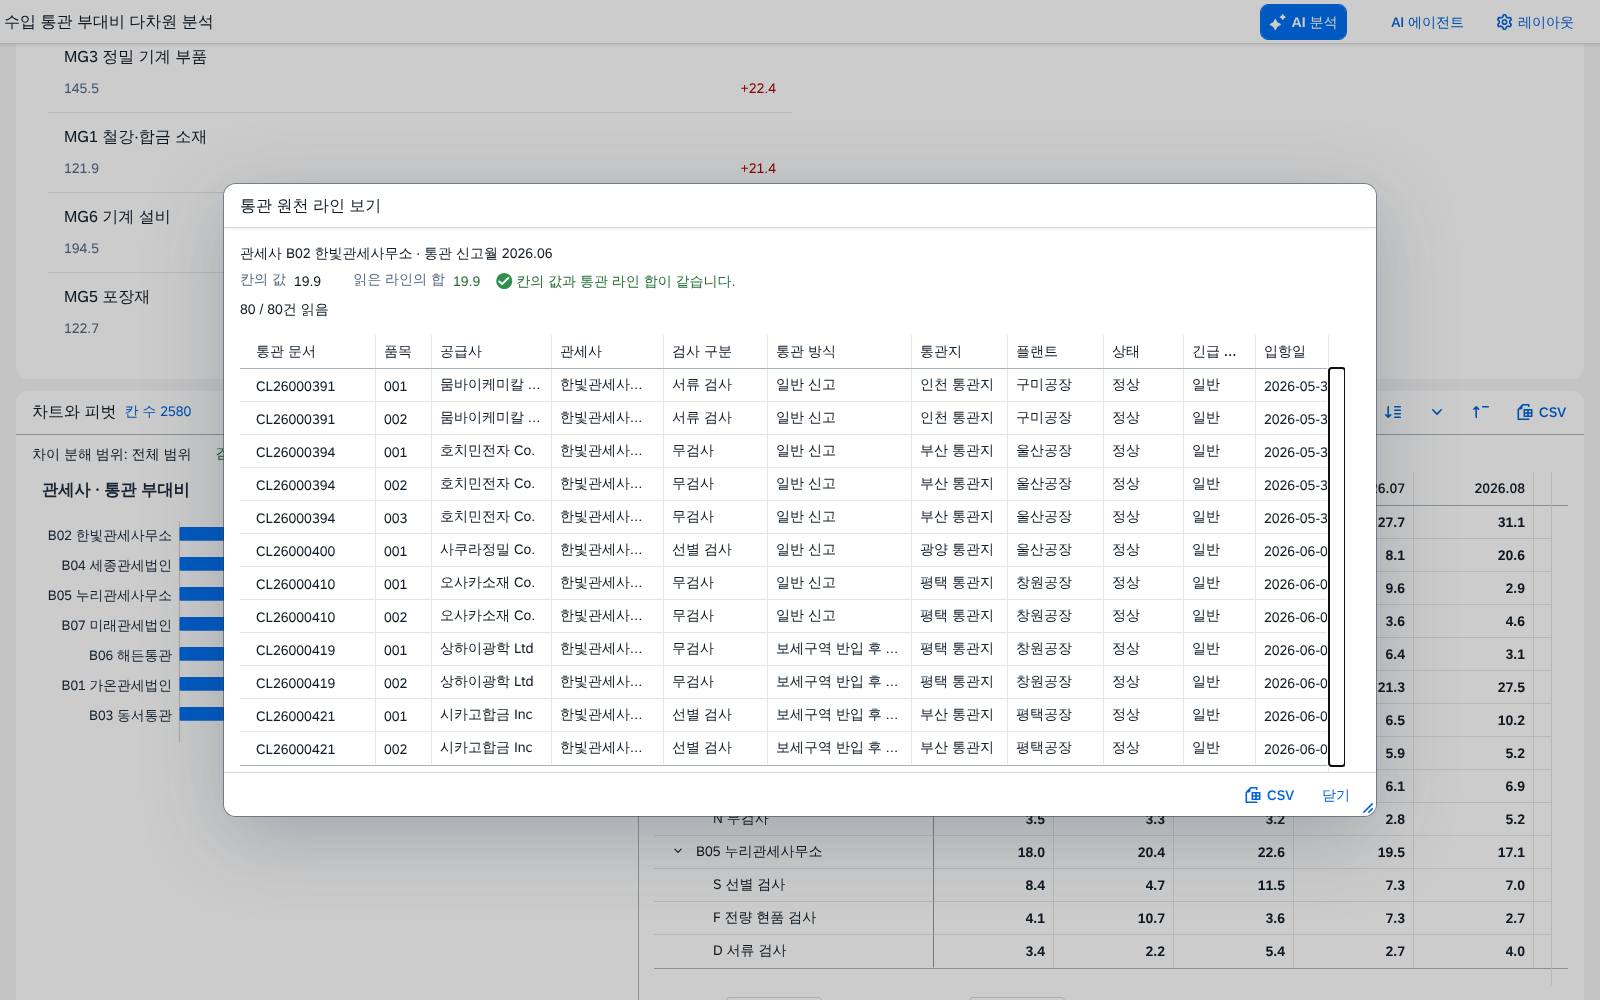Viewport: 1600px width, 1000px height.
Task: Click first 상하이광학 Ltd supplier cell
Action: (x=491, y=650)
